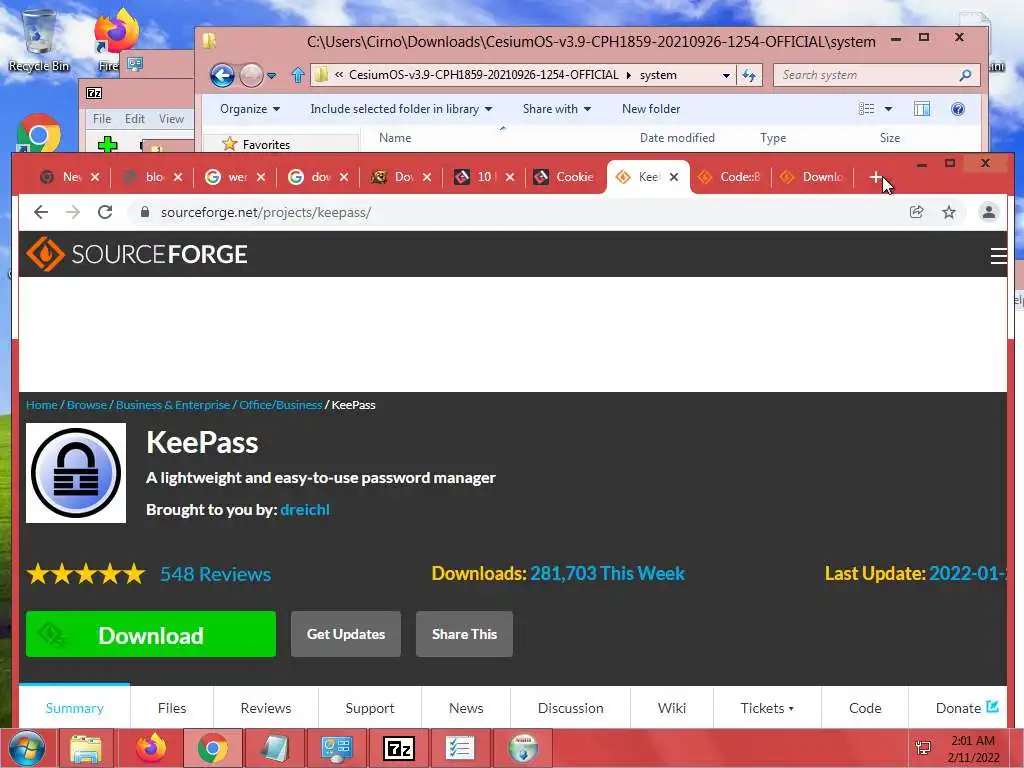
Task: Click the KeePass padlock project icon
Action: tap(76, 473)
